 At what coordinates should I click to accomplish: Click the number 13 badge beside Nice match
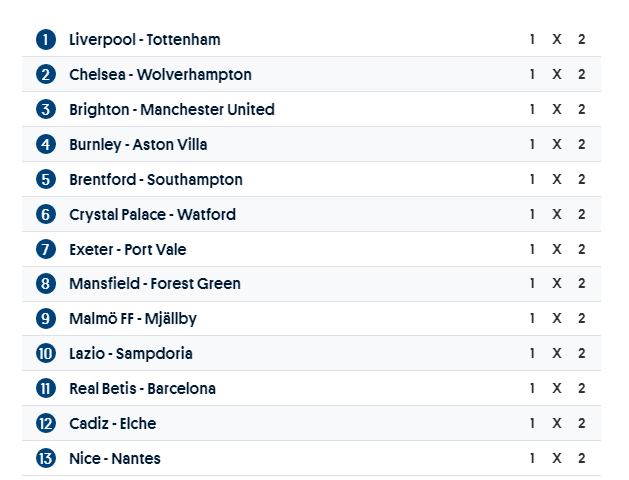(x=46, y=459)
